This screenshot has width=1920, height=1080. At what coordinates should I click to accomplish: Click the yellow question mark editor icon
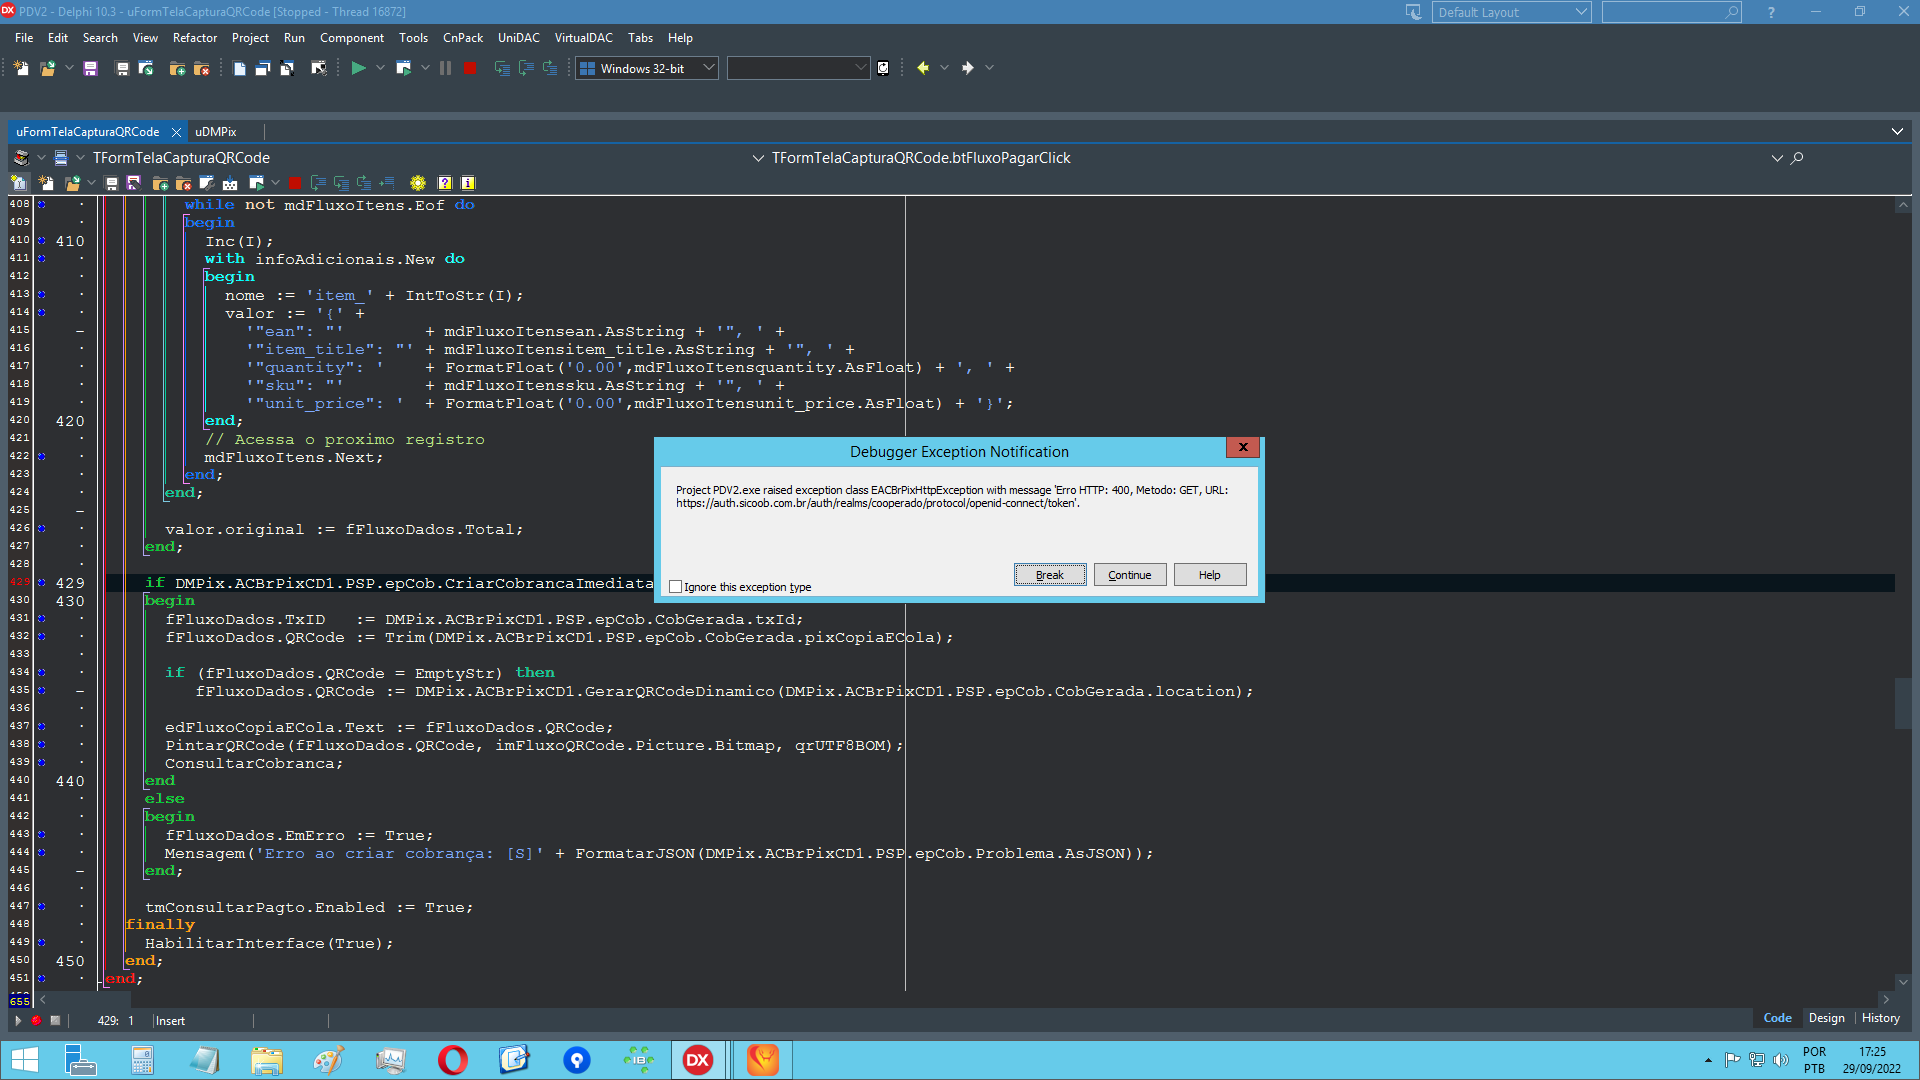coord(445,183)
